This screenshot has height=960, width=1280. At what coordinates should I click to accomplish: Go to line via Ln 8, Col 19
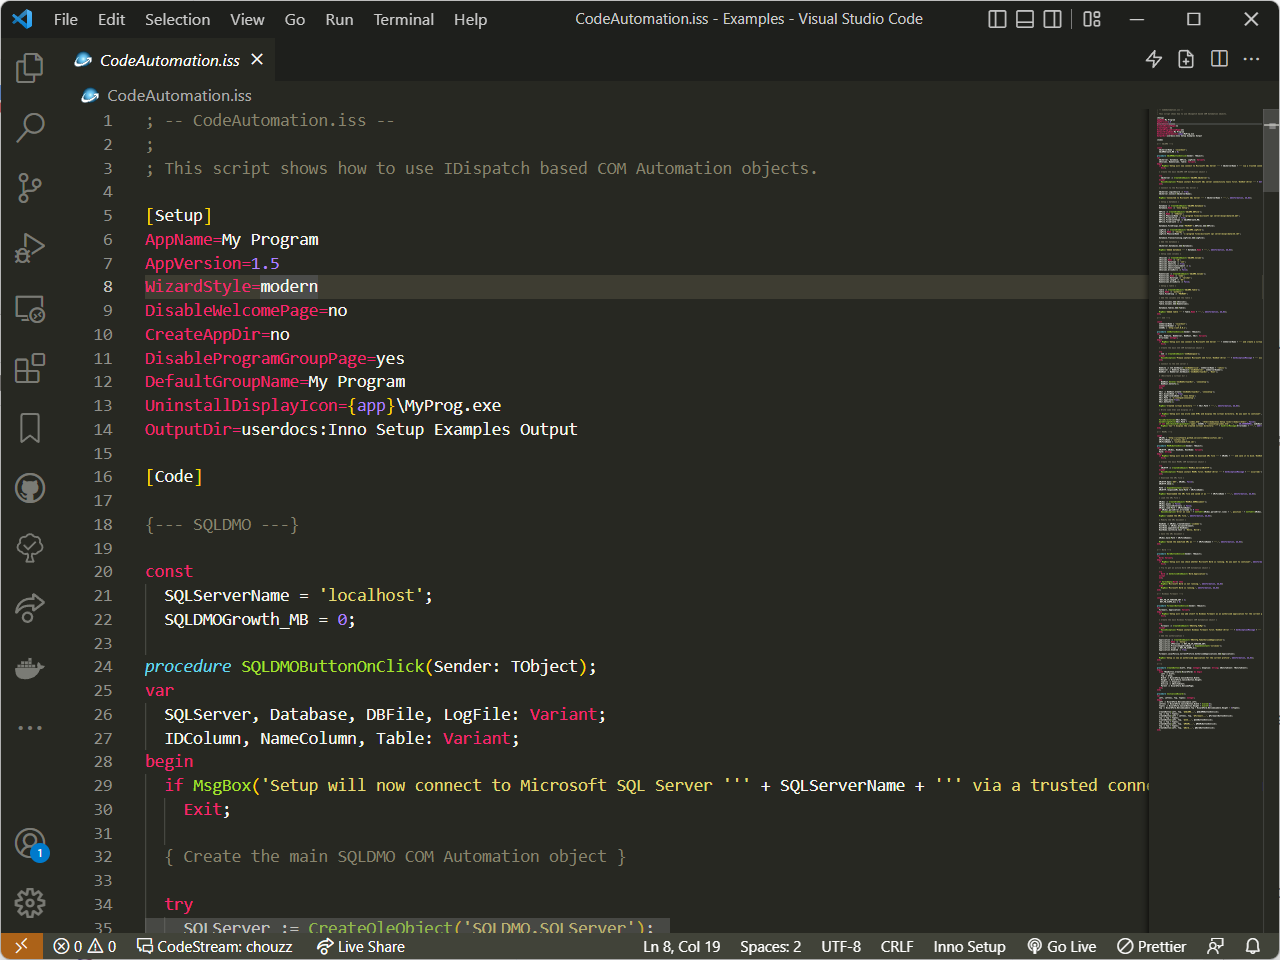pos(681,946)
